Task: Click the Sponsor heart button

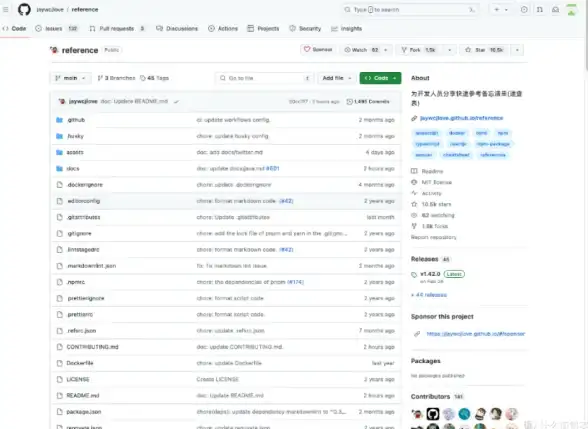Action: pyautogui.click(x=318, y=50)
